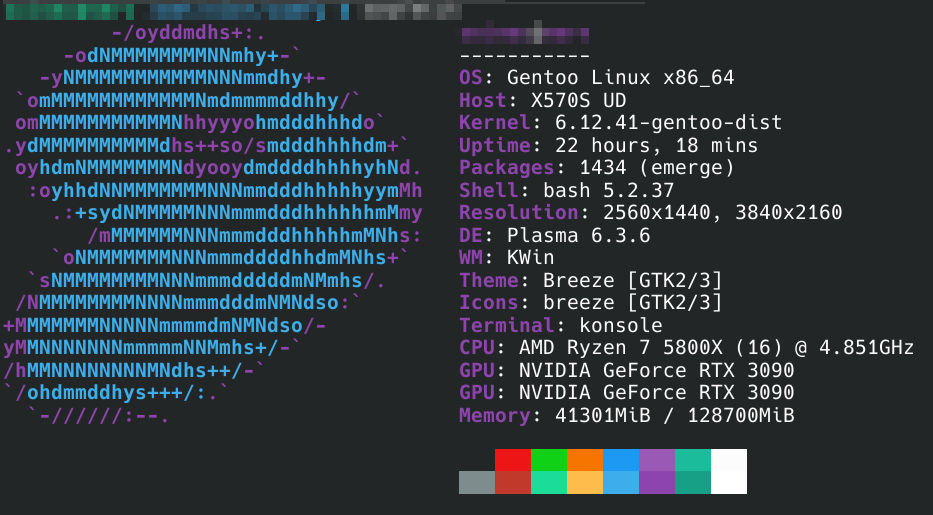The height and width of the screenshot is (515, 933).
Task: Click the Kernel line 6.12.41-gentoo-dist
Action: (620, 123)
